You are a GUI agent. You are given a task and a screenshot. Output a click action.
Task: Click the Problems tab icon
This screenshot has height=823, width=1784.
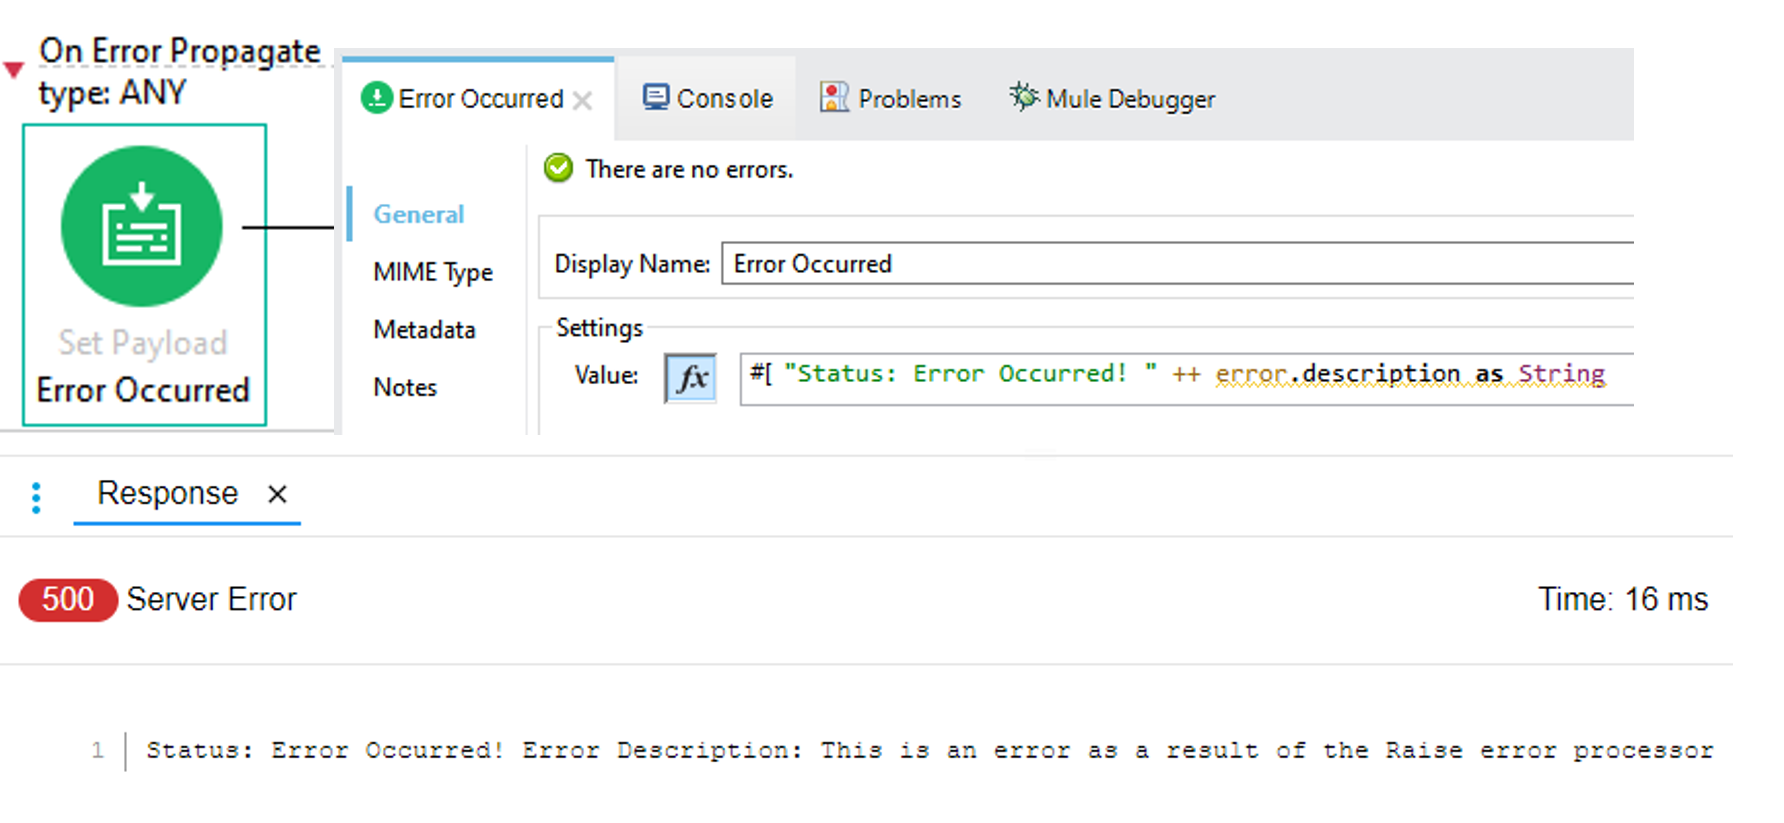834,97
